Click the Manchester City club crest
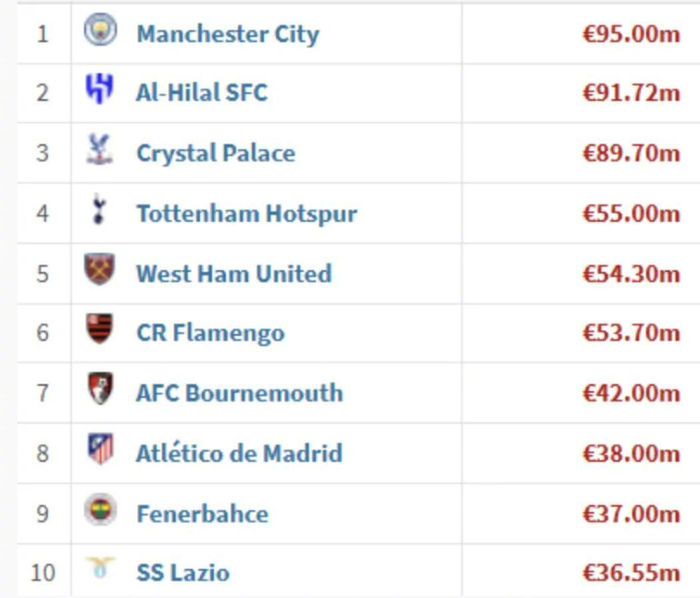700x598 pixels. coord(100,31)
